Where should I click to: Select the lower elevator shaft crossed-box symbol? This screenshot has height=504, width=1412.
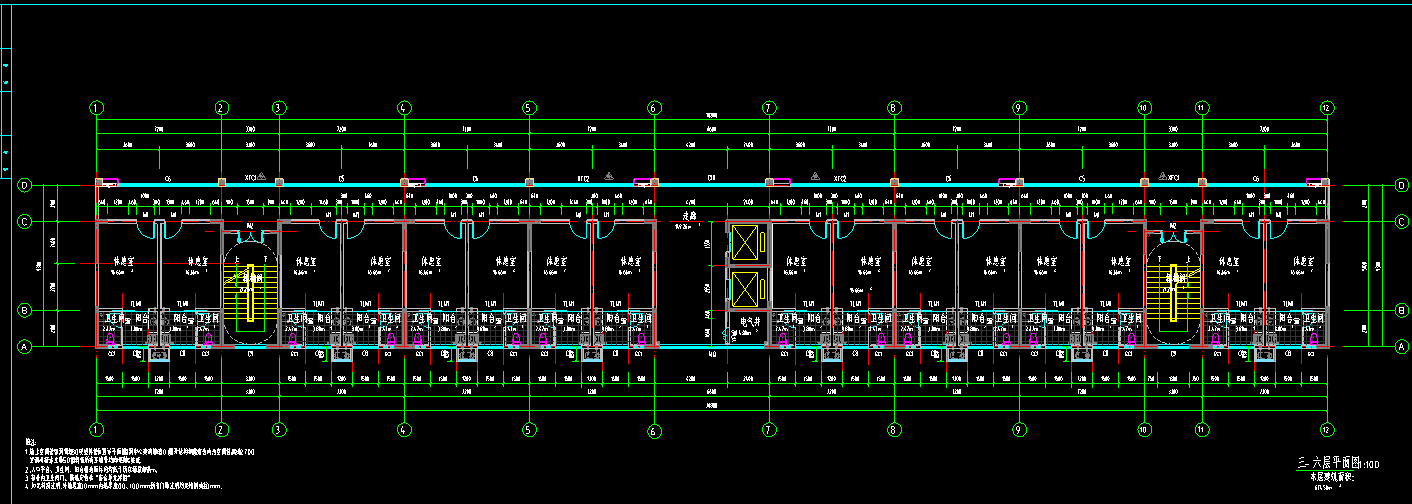pos(746,290)
